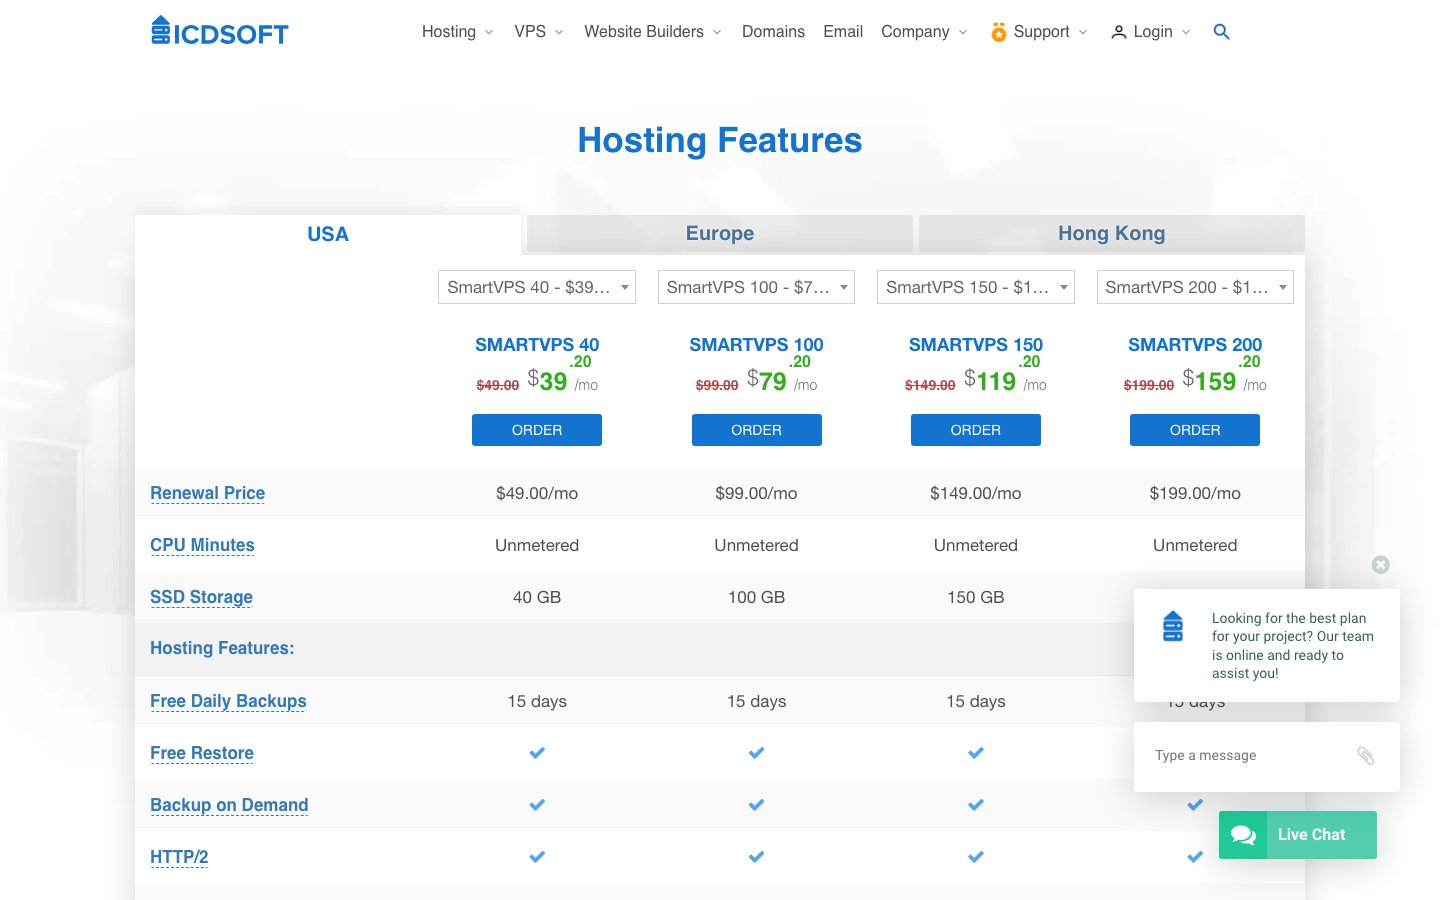Viewport: 1440px width, 900px height.
Task: Click Free Restore checkmark for SmartVPS 100
Action: coord(756,753)
